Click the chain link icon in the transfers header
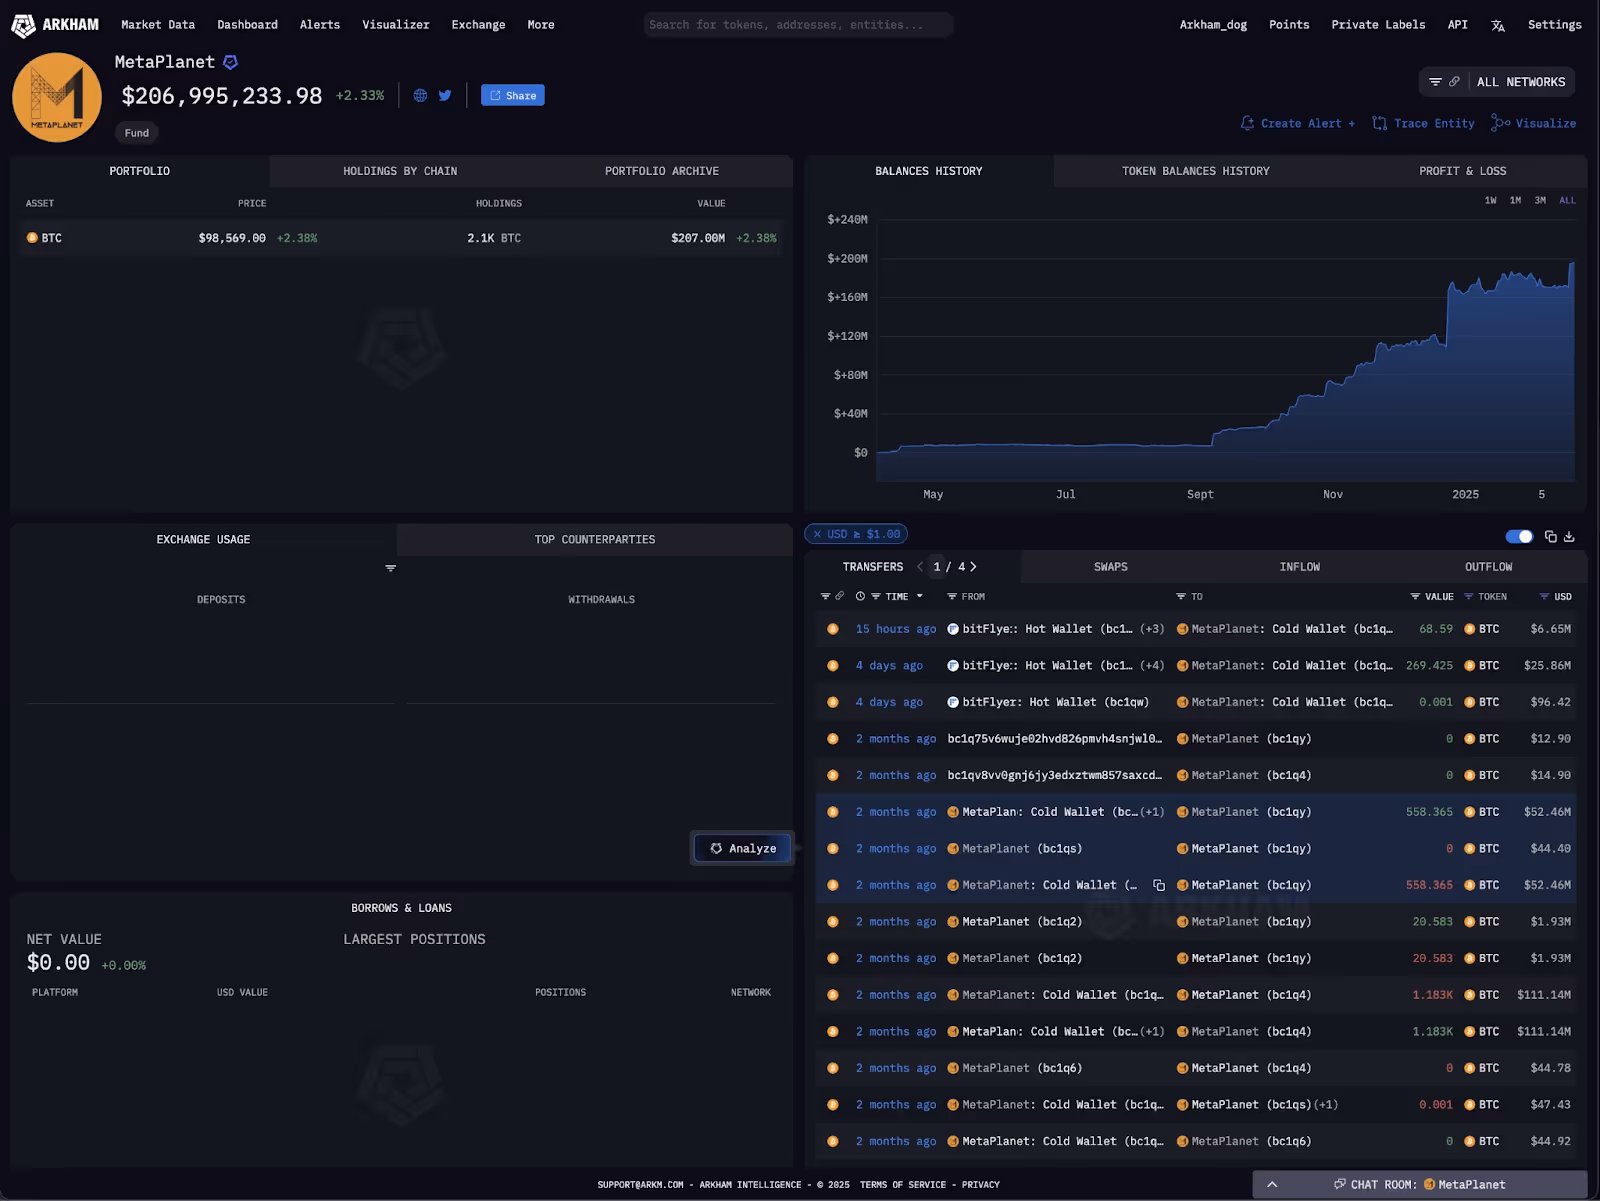Viewport: 1600px width, 1201px height. (840, 596)
